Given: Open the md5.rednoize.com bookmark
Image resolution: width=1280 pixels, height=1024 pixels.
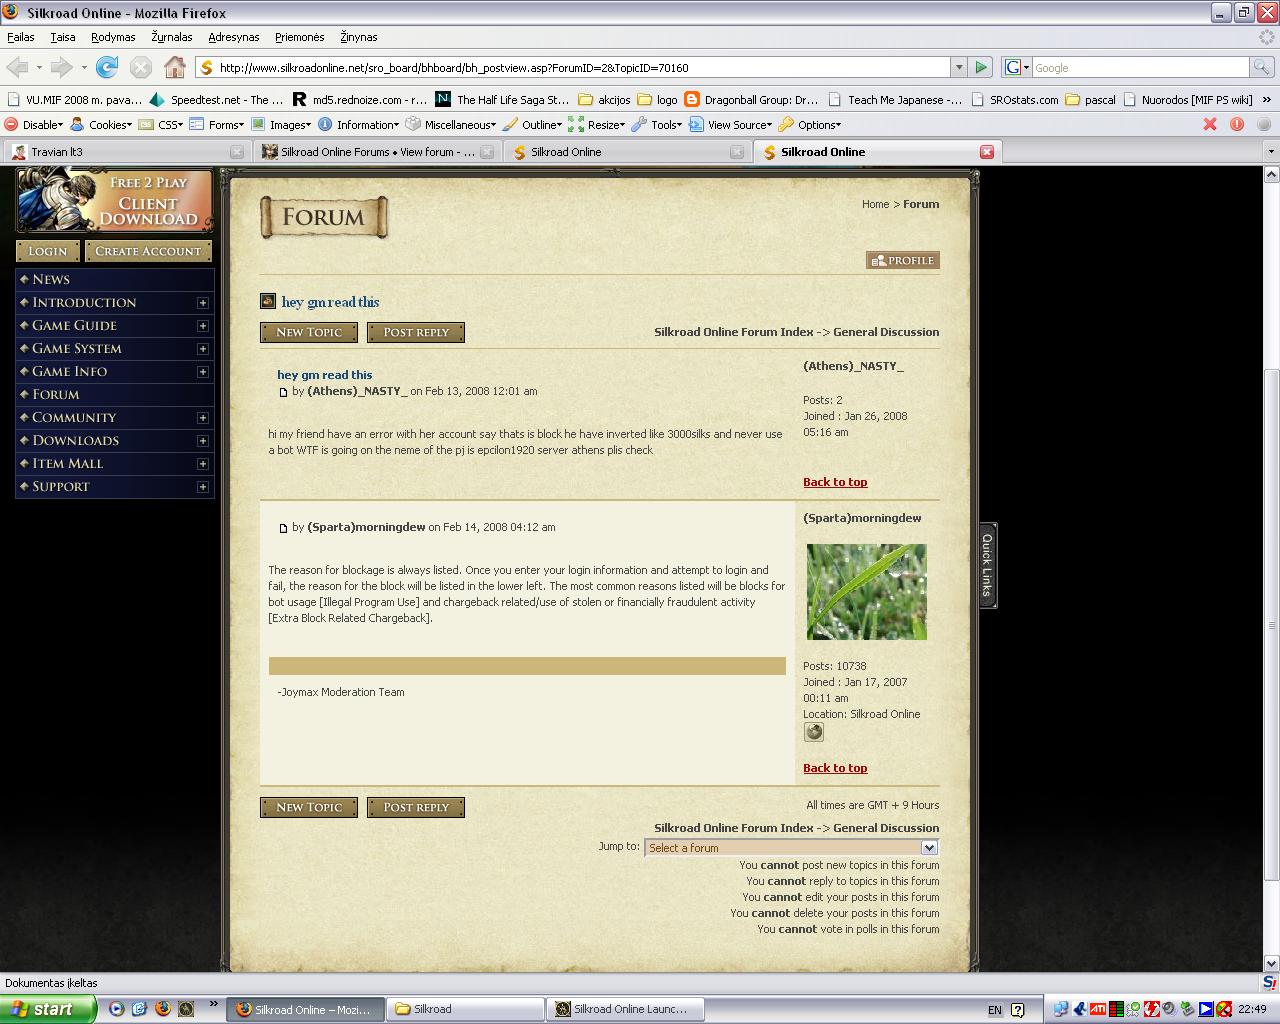Looking at the screenshot, I should pos(359,99).
